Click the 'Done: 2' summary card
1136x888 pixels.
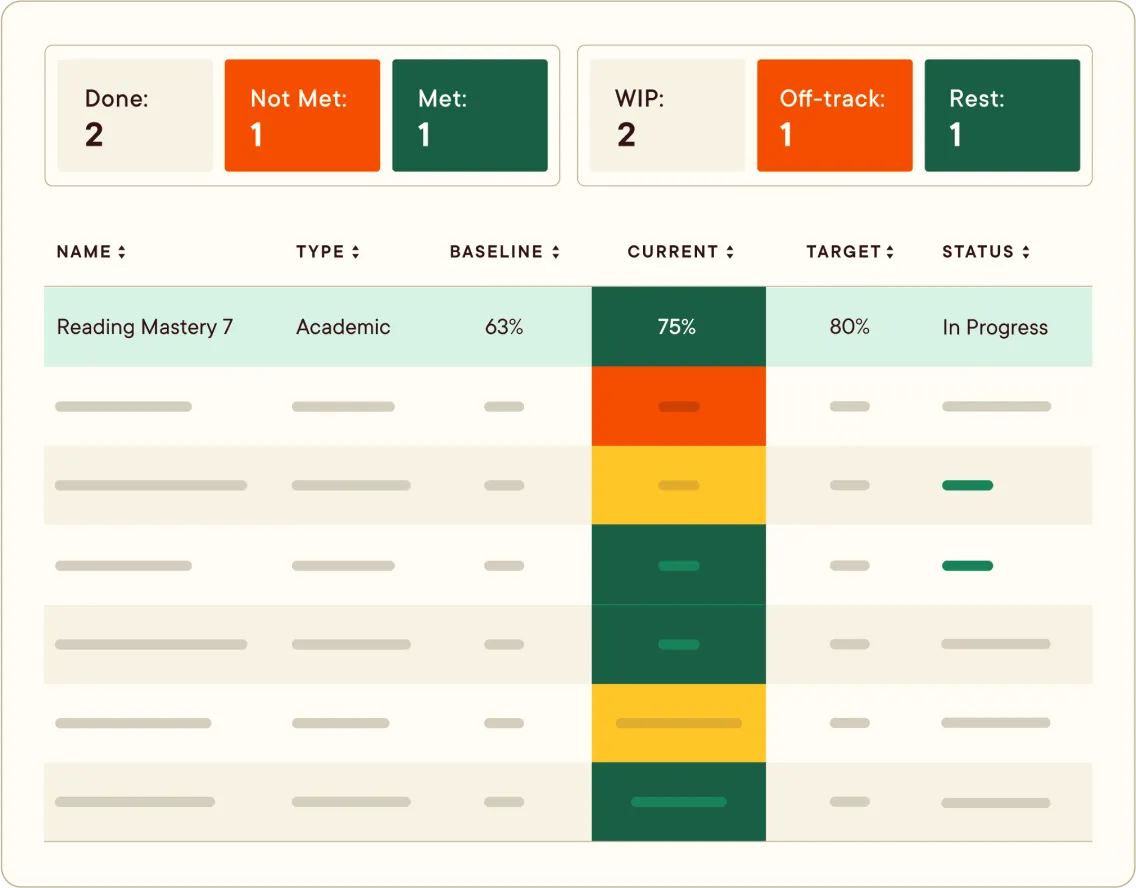135,114
